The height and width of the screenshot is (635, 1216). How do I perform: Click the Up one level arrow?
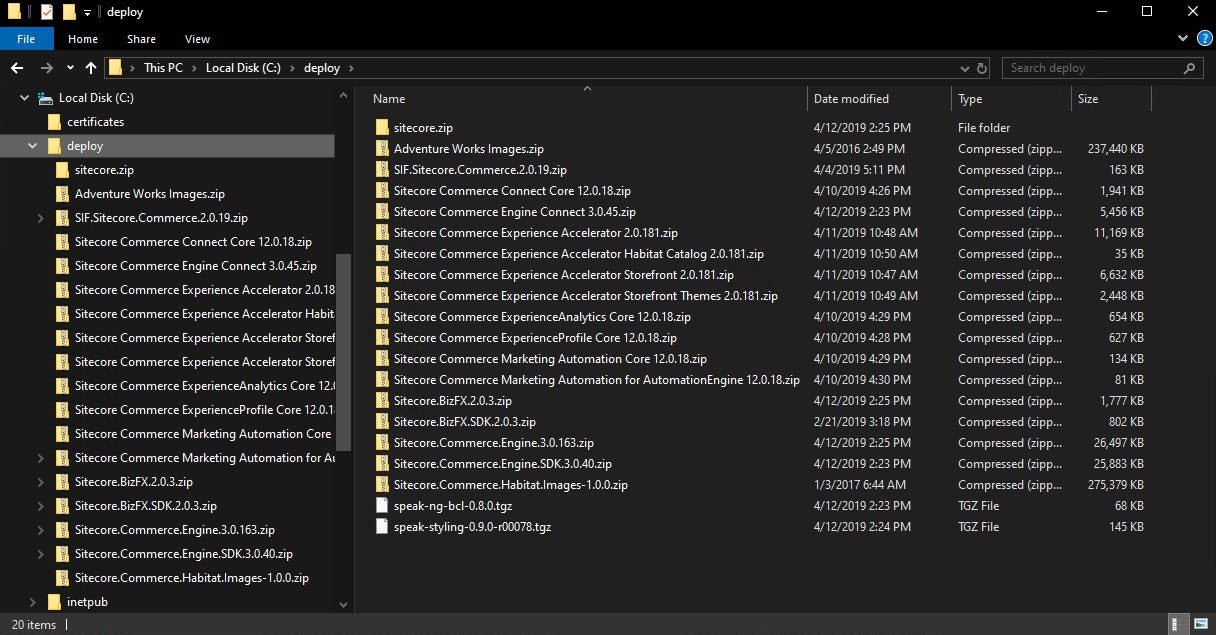[x=91, y=68]
